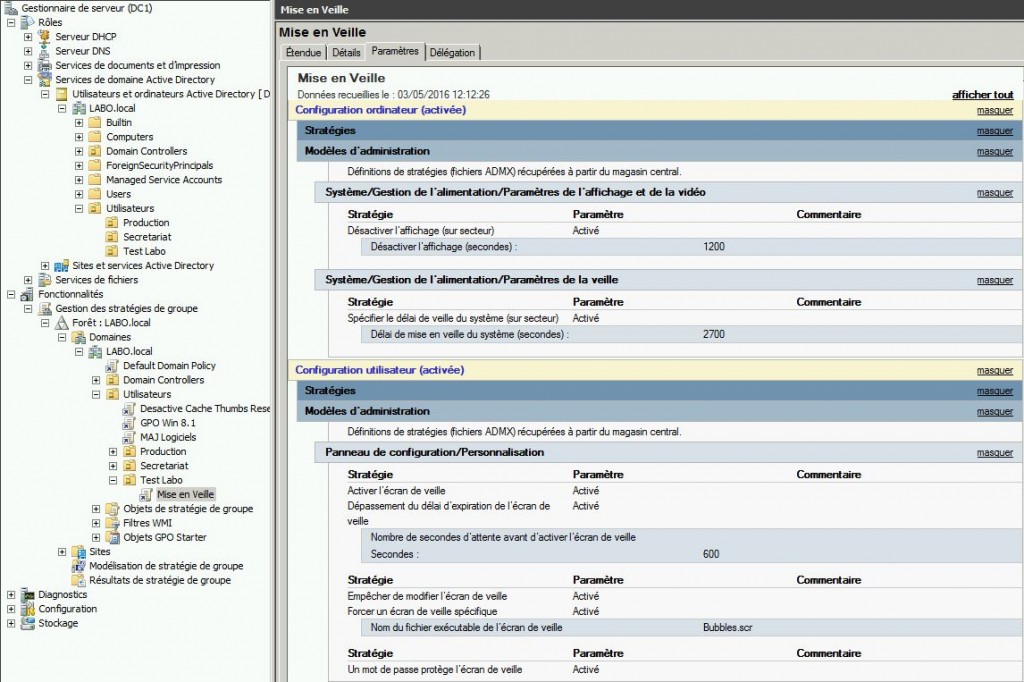The image size is (1024, 682).
Task: Click the Serveur DNS role icon
Action: [44, 51]
